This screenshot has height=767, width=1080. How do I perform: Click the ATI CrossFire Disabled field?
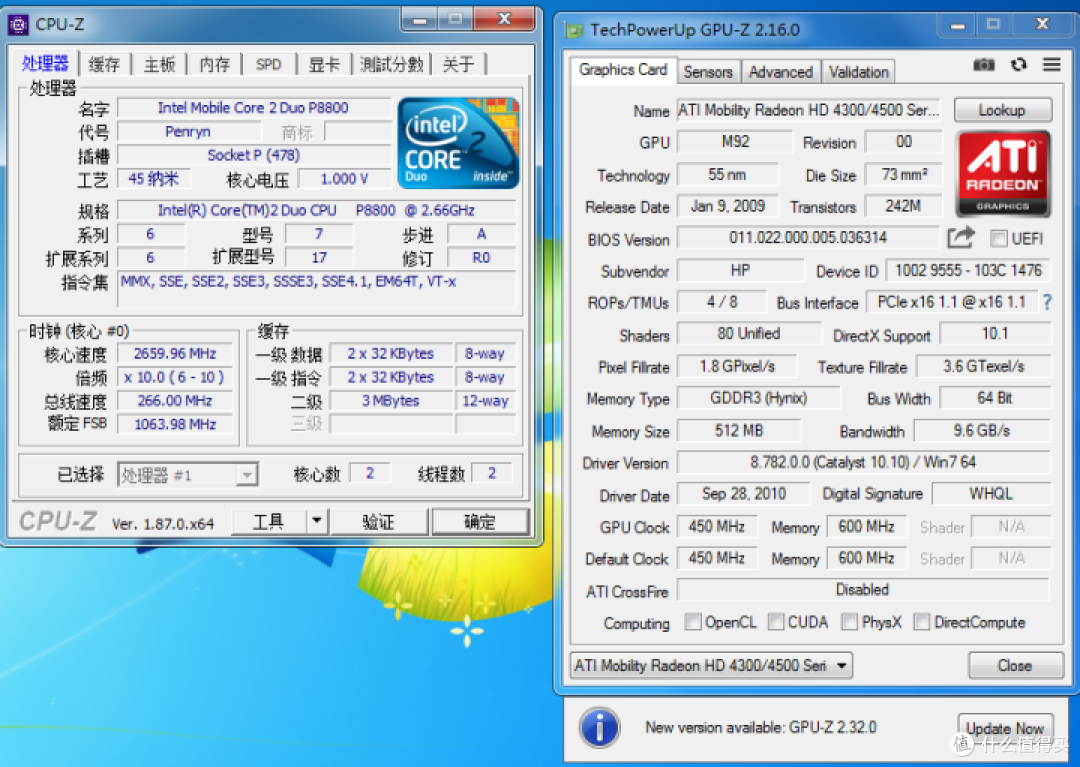pyautogui.click(x=863, y=590)
